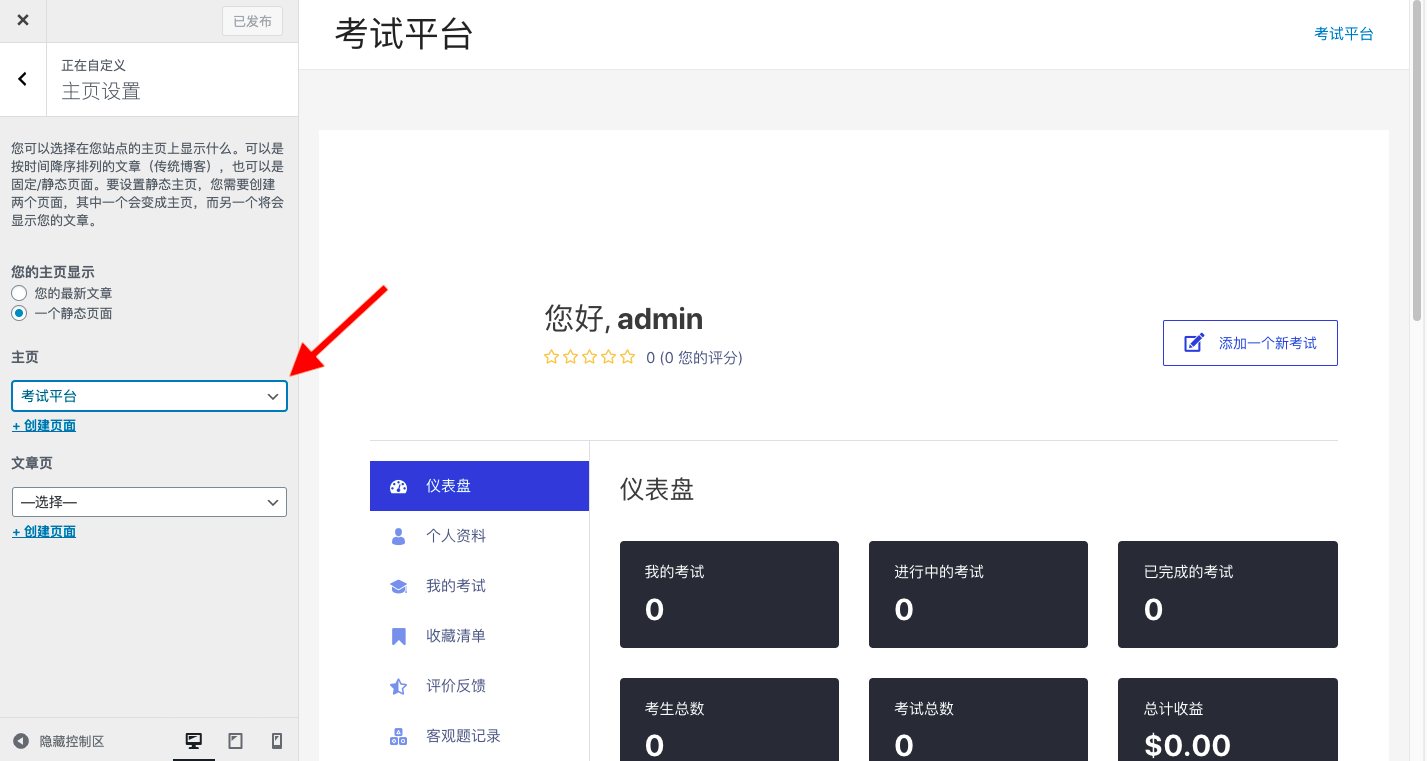Click the fifth rating star under admin
The height and width of the screenshot is (761, 1427).
click(x=627, y=357)
